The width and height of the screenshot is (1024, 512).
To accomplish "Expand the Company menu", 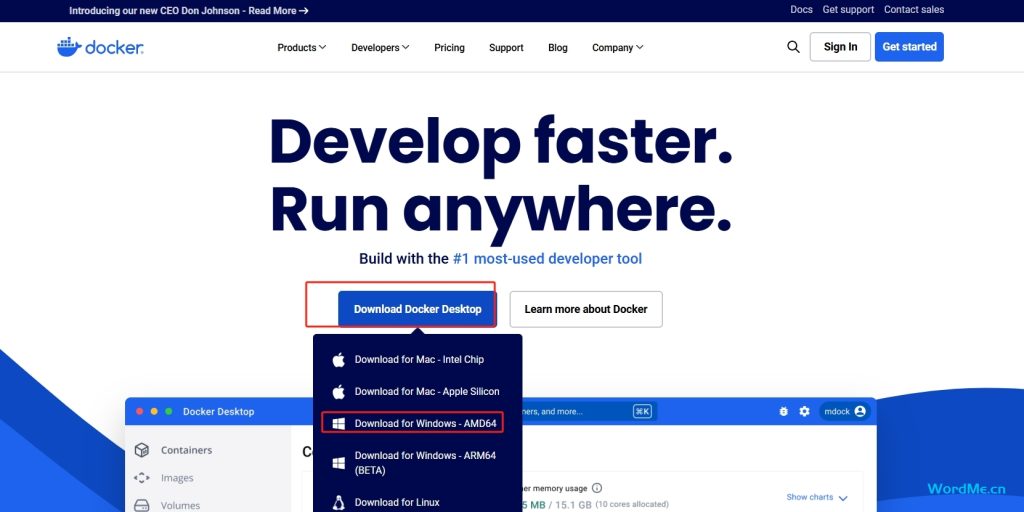I will [618, 48].
